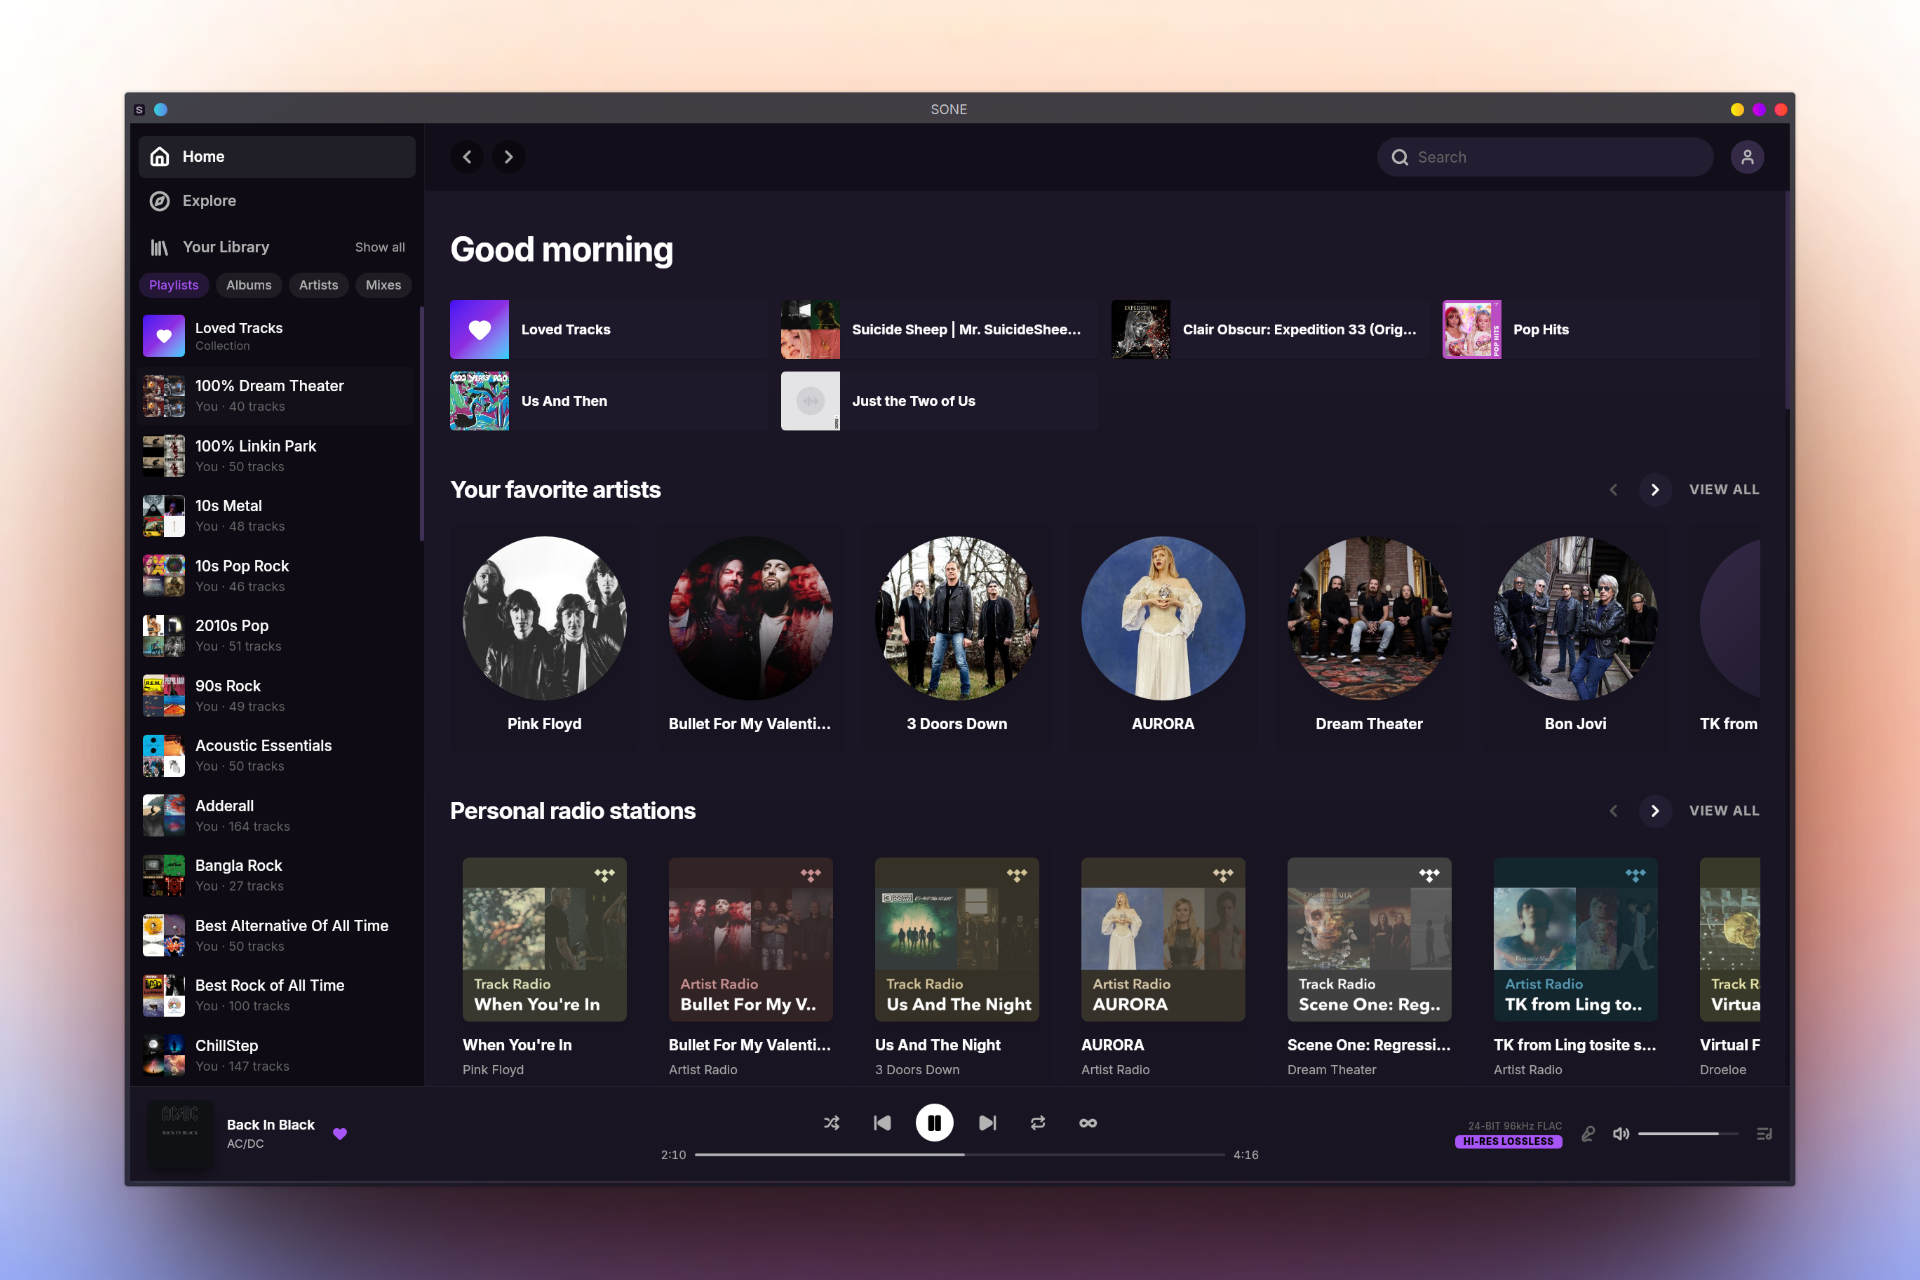
Task: Open the Back In Black album art
Action: [181, 1134]
